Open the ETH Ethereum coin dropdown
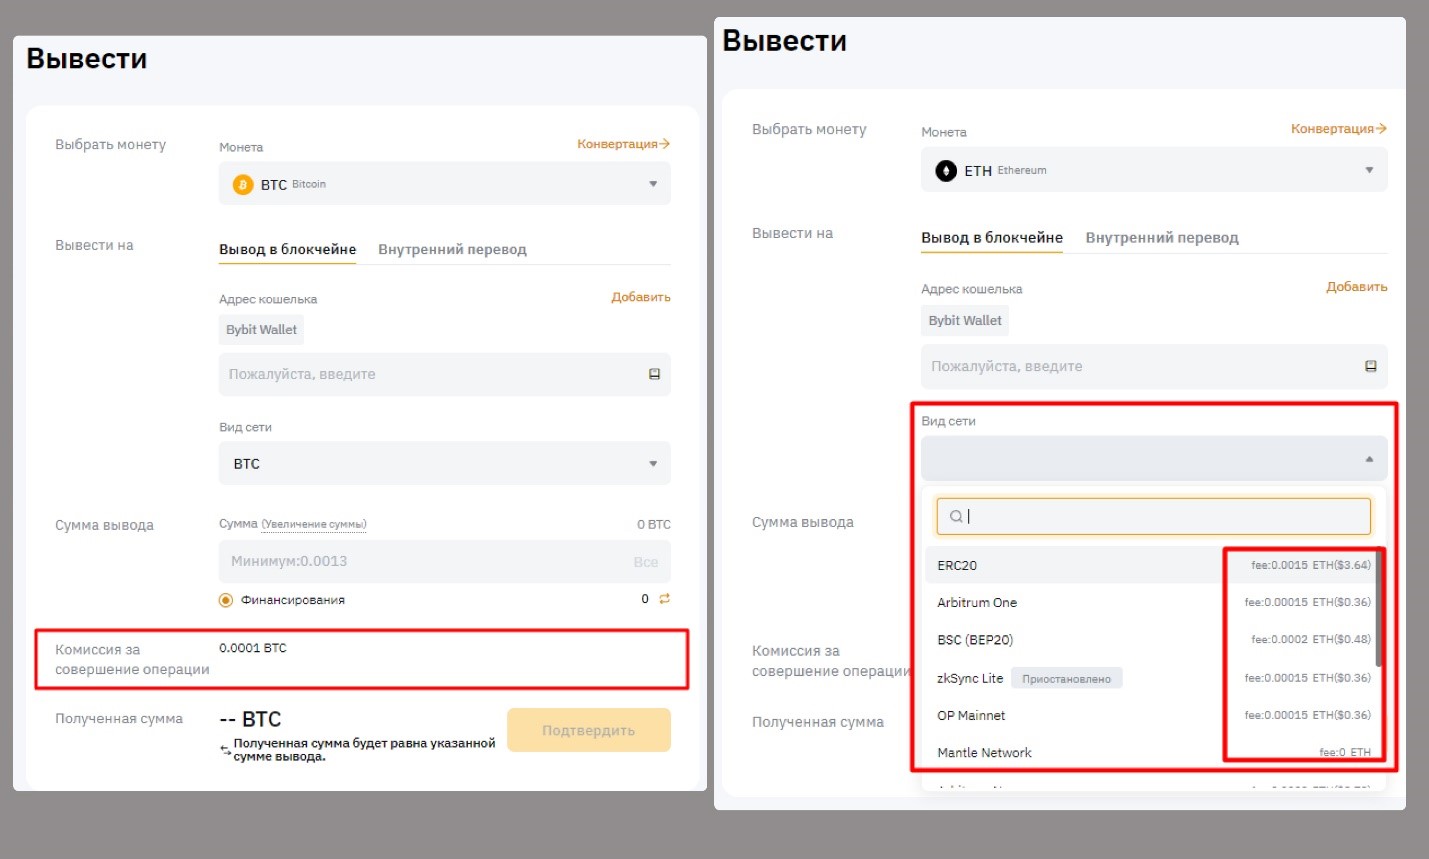This screenshot has height=859, width=1429. click(1153, 170)
